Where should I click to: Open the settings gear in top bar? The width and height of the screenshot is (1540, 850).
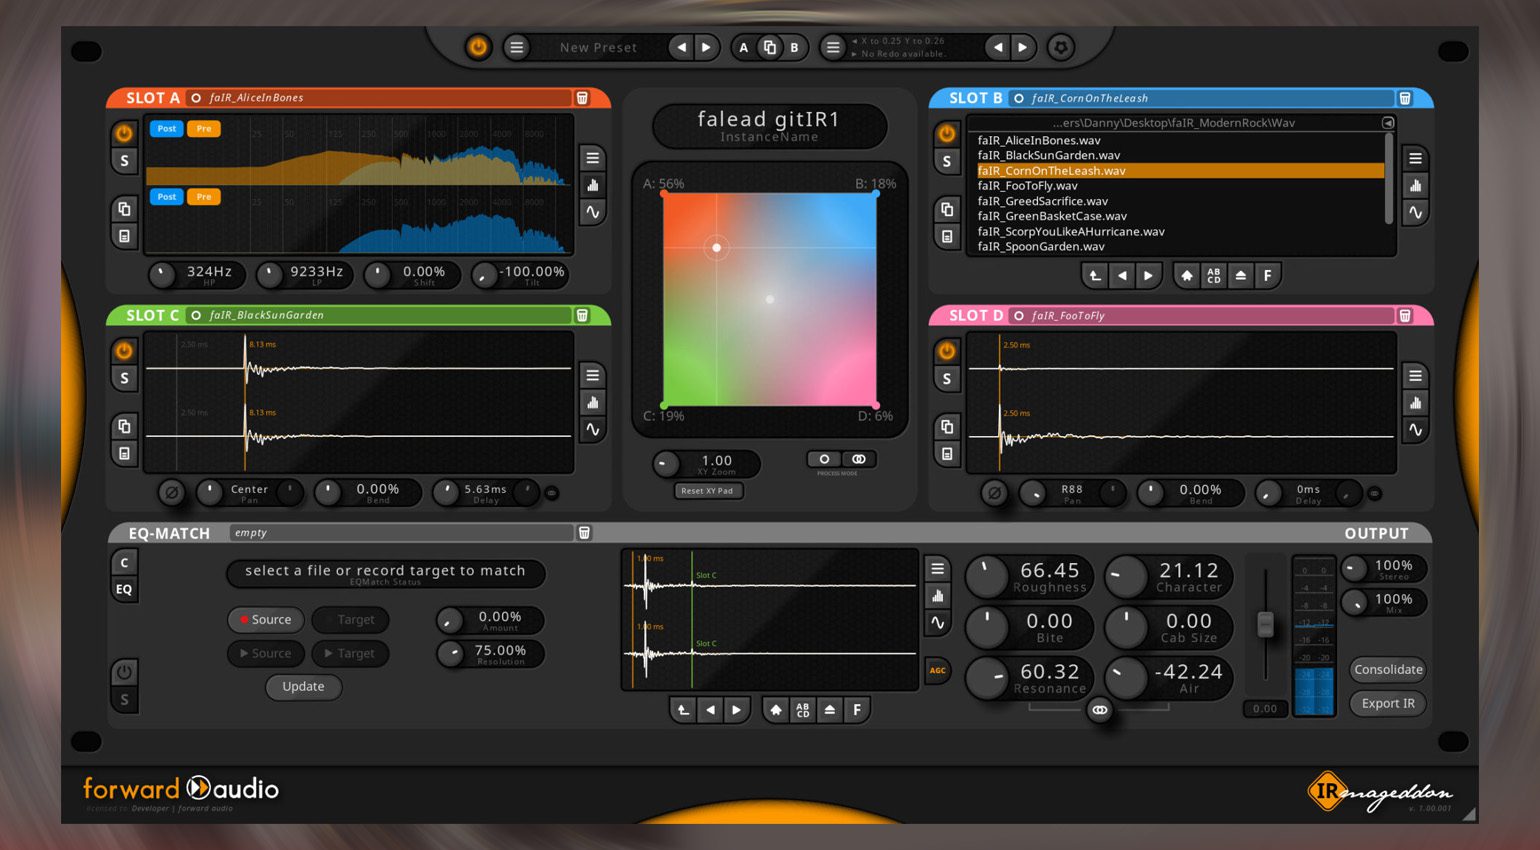(1060, 47)
